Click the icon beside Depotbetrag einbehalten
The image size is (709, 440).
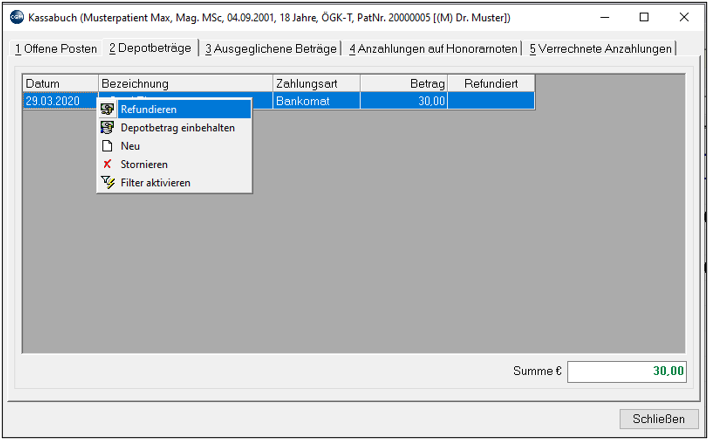pyautogui.click(x=108, y=128)
